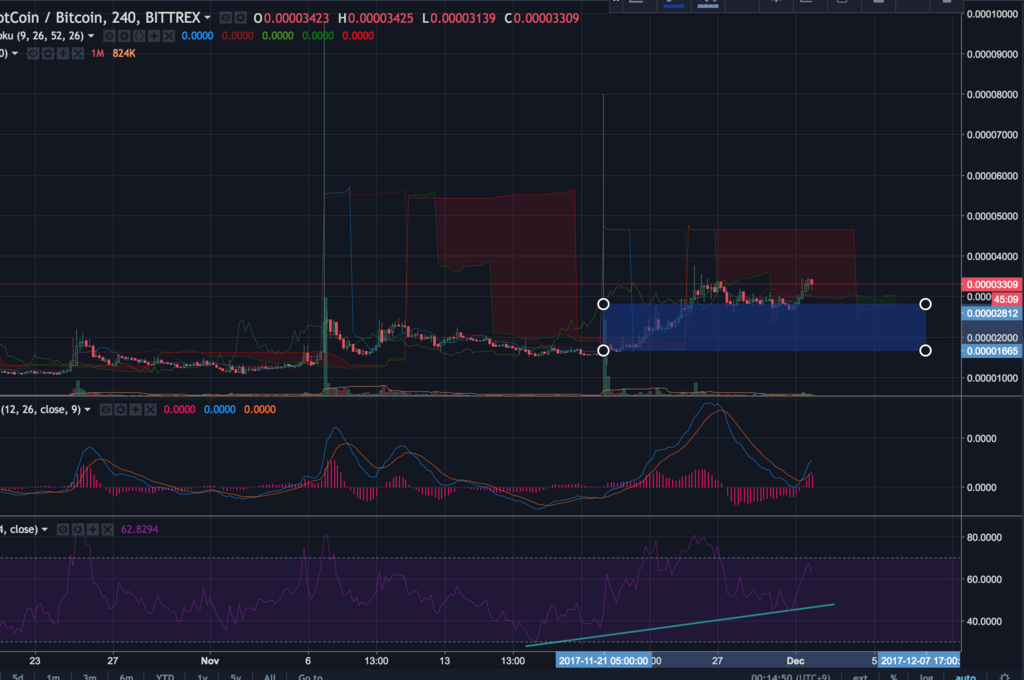1024x680 pixels.
Task: Click the 0.00001665 price axis label
Action: pos(992,351)
